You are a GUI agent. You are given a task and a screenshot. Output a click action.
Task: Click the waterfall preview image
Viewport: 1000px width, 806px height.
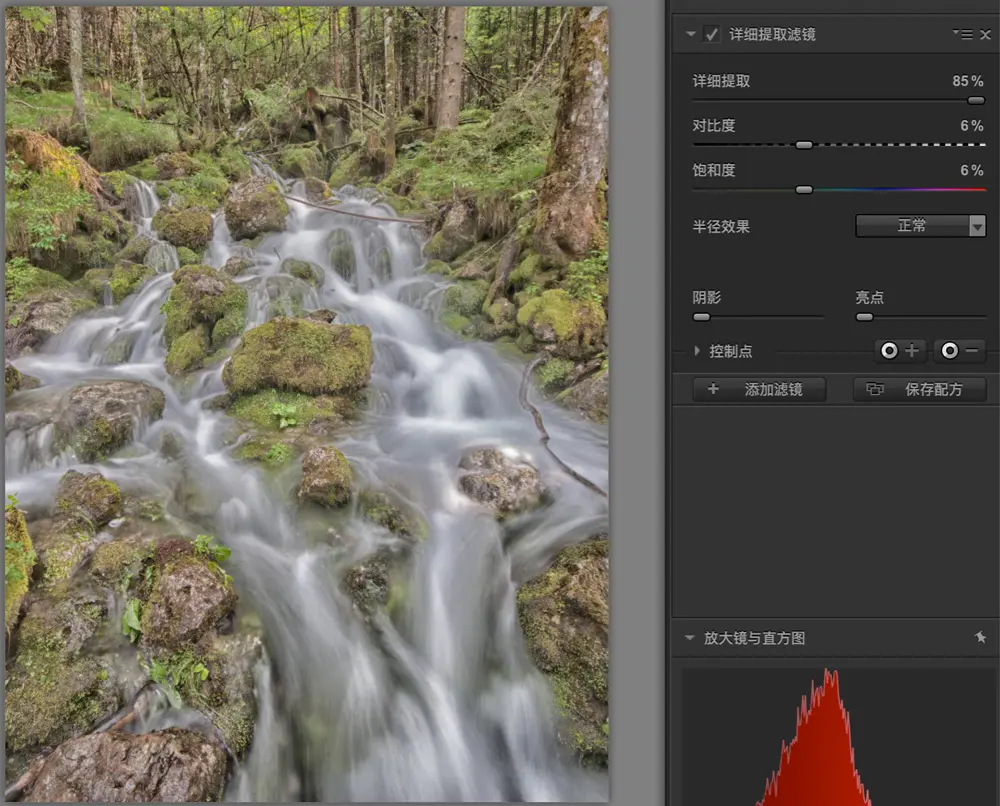click(307, 404)
